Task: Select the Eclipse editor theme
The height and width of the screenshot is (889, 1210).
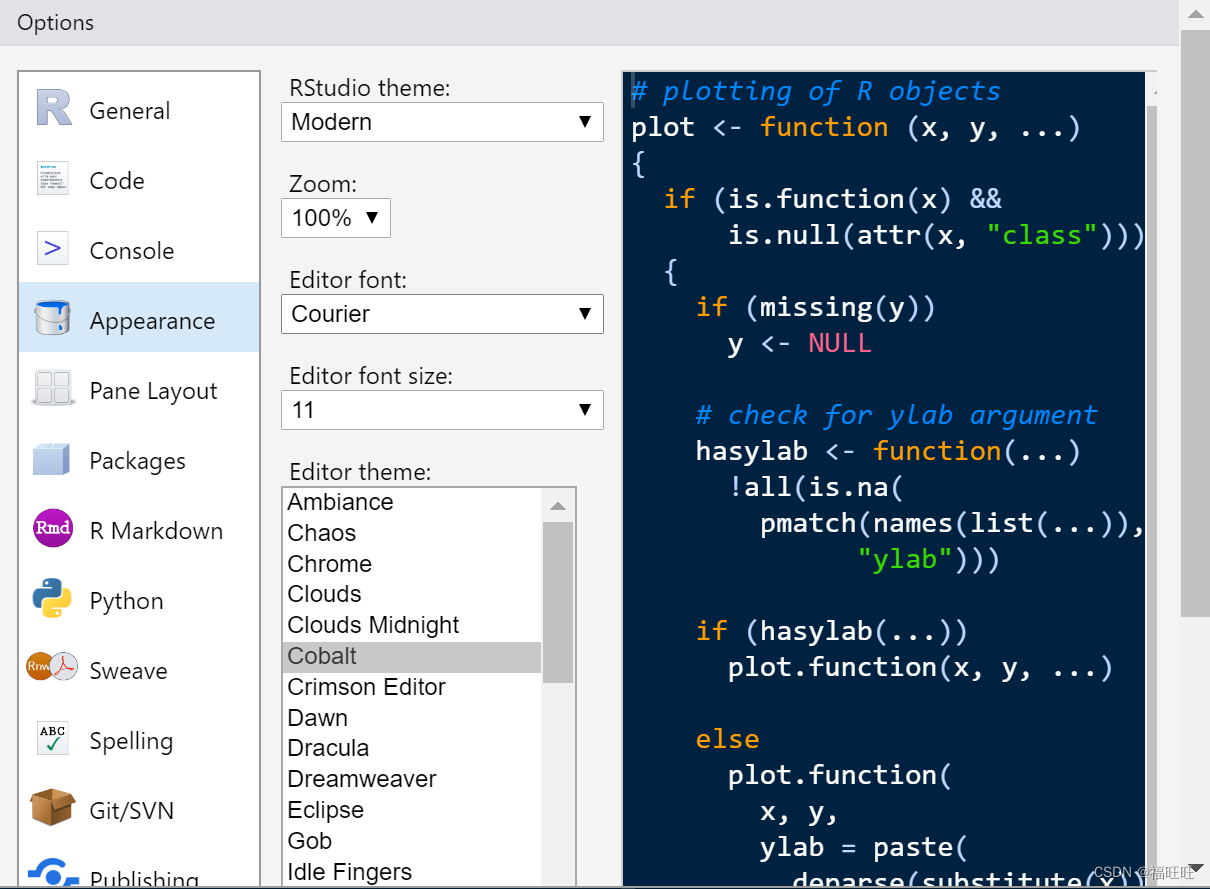Action: tap(412, 810)
